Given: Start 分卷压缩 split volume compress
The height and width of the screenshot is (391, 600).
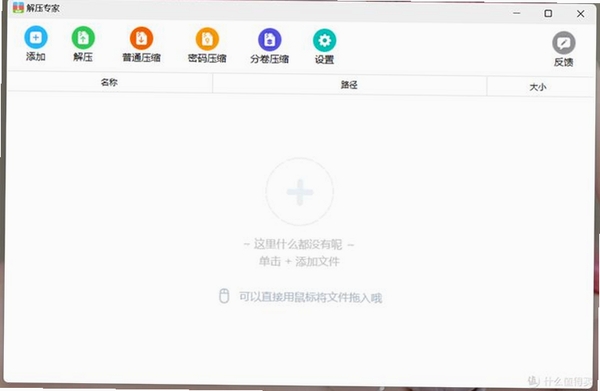Looking at the screenshot, I should (x=270, y=39).
